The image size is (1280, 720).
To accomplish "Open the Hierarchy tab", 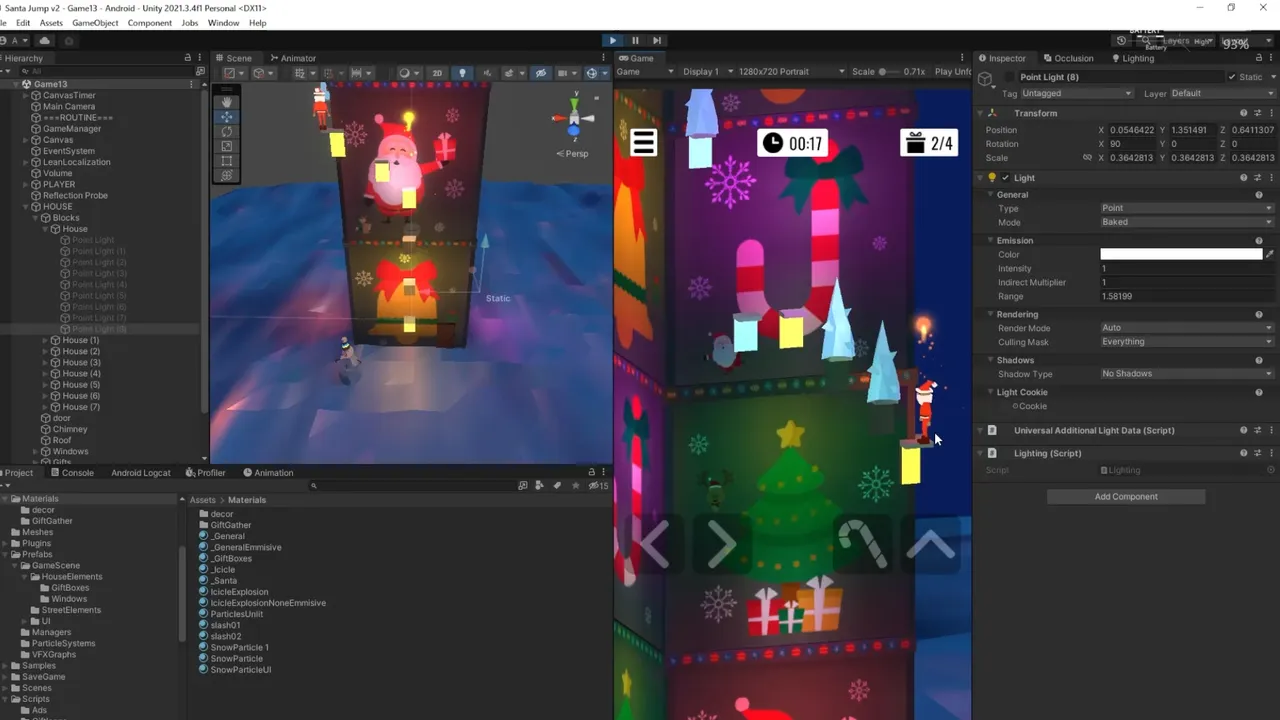I will tap(22, 58).
